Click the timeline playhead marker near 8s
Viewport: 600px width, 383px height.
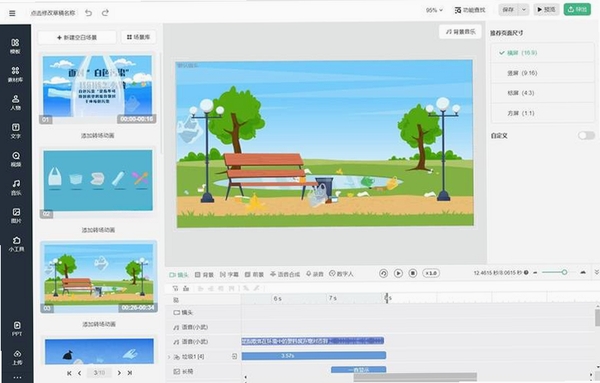[x=387, y=298]
